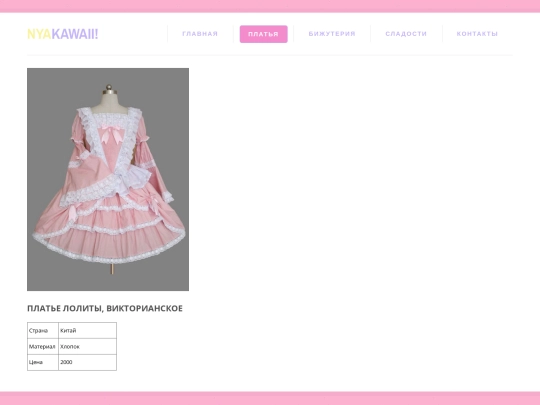
Task: Open the Сладости menu item
Action: (x=406, y=34)
